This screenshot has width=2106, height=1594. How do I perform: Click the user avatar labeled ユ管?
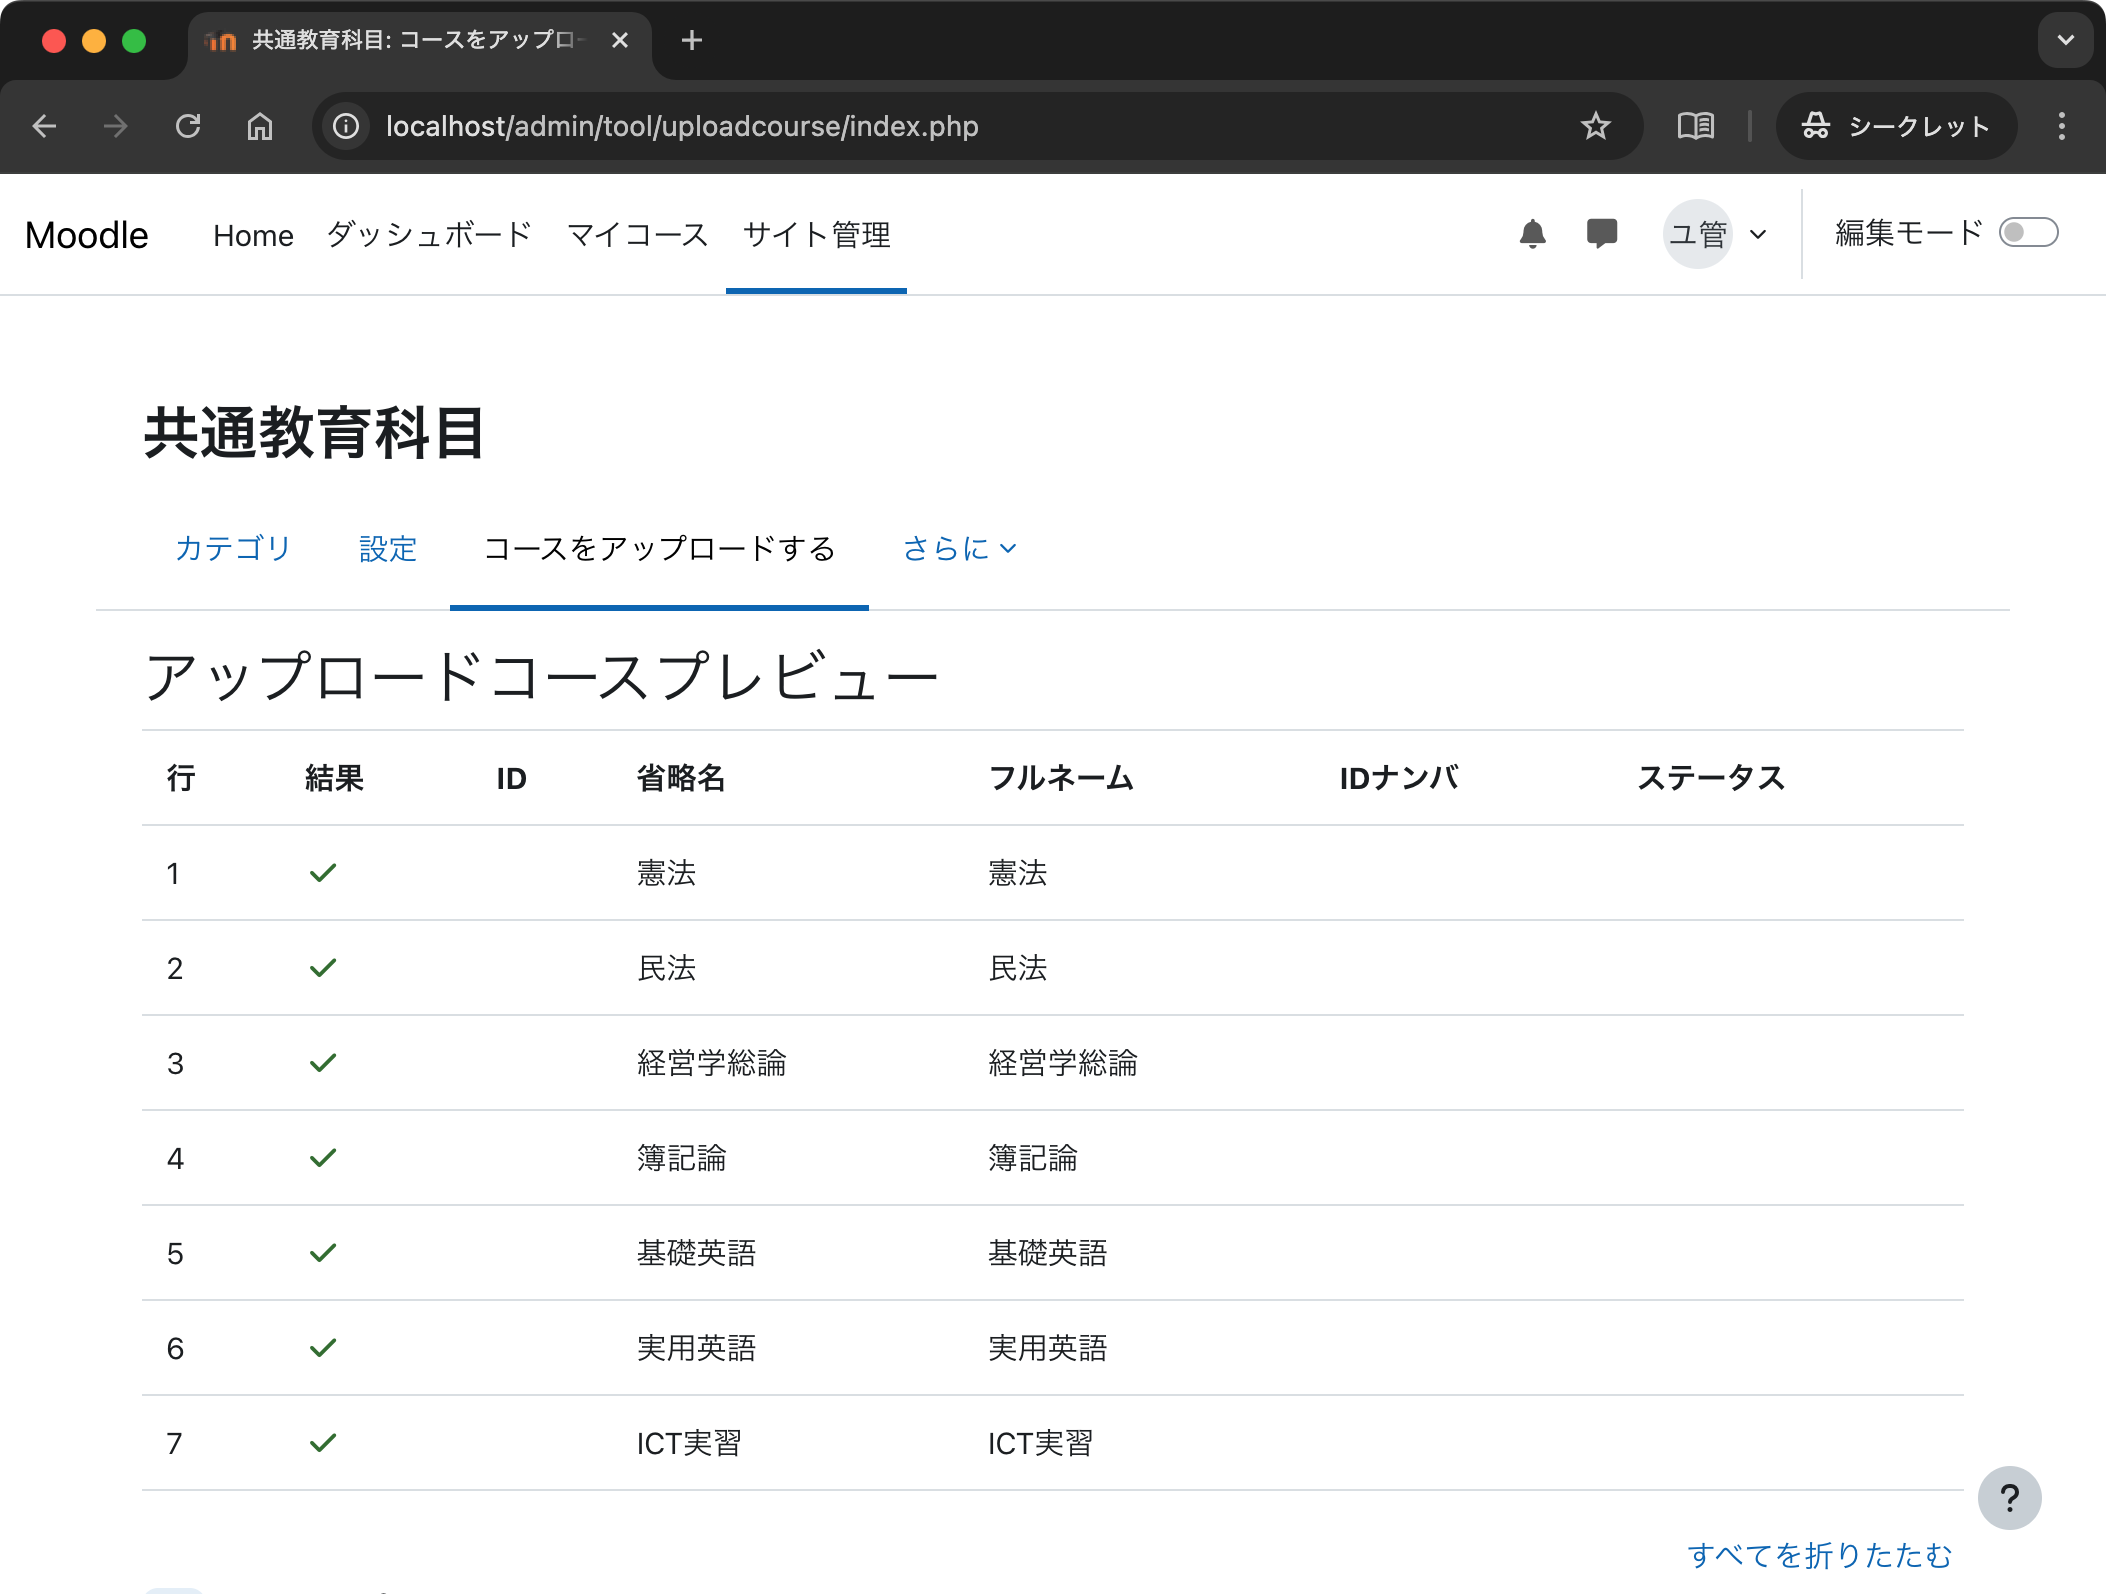click(x=1697, y=233)
